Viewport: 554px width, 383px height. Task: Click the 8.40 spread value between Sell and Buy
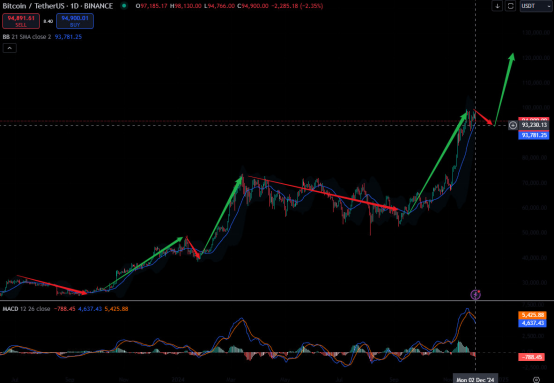[x=48, y=21]
